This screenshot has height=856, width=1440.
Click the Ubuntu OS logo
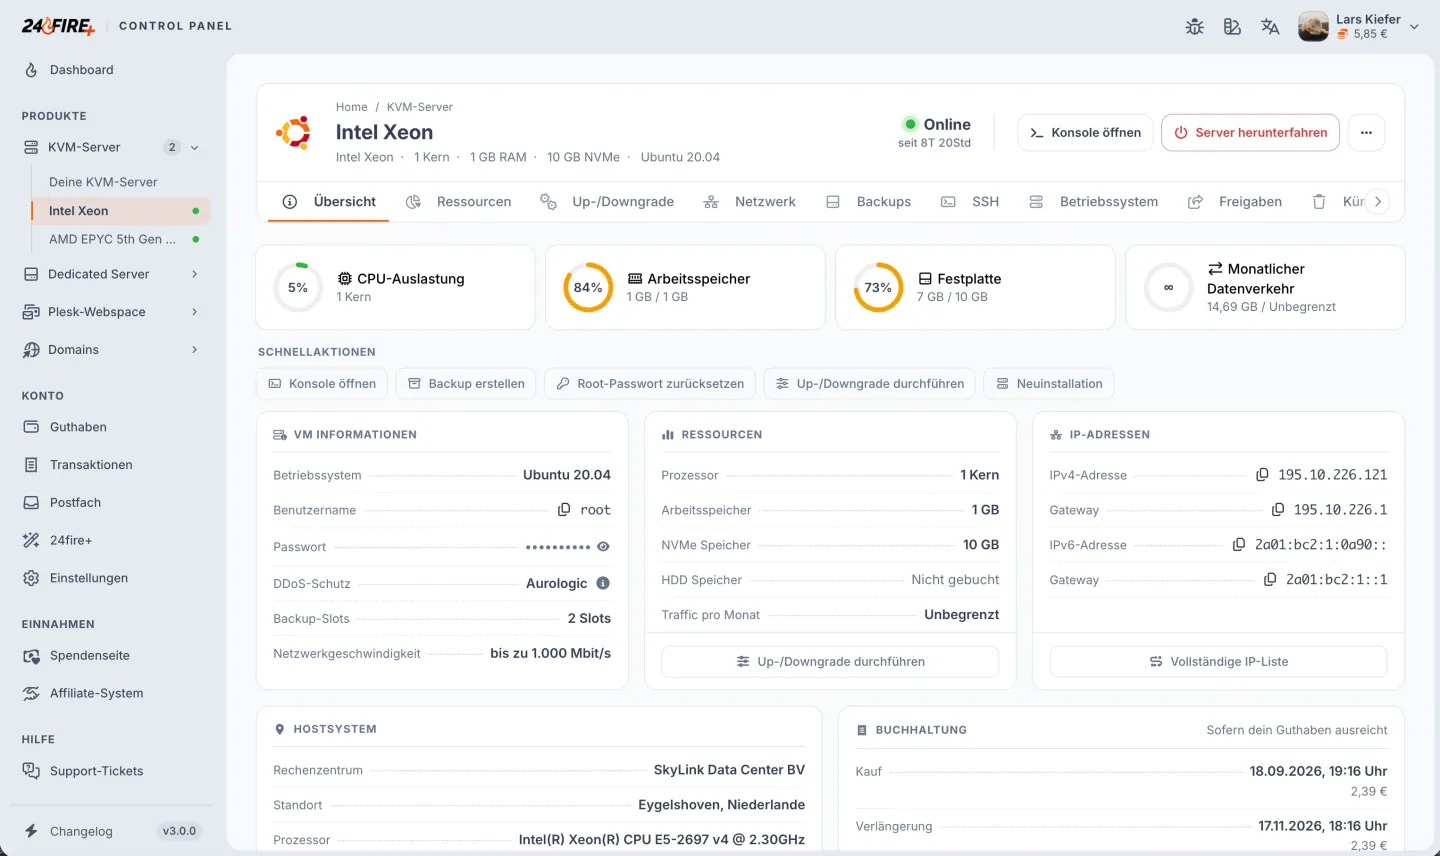[294, 132]
